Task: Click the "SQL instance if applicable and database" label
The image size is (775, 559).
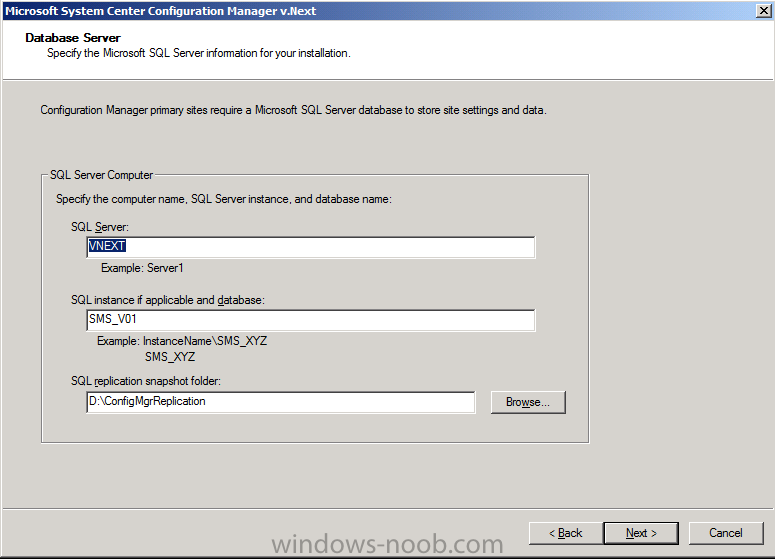Action: [168, 300]
